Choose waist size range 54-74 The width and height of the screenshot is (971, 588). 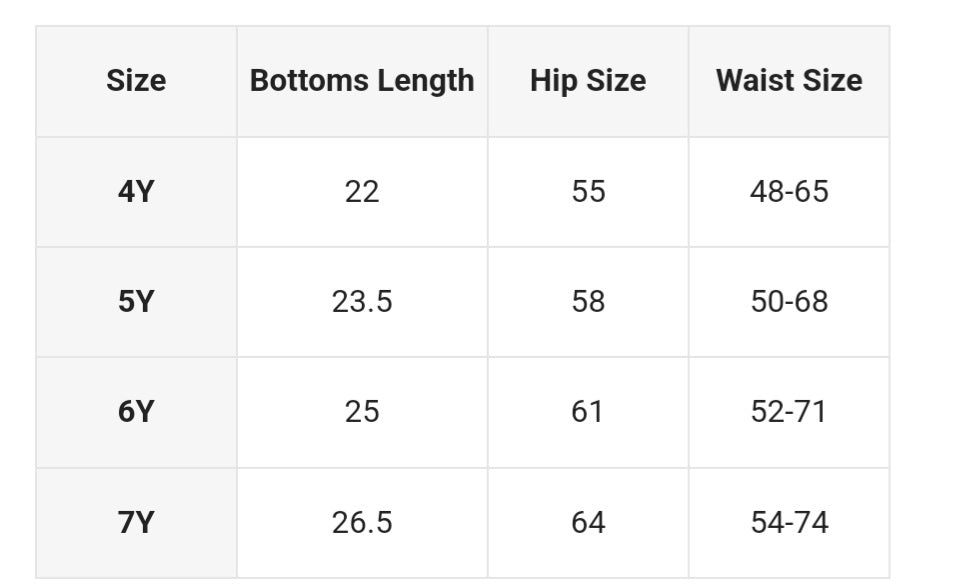(789, 522)
